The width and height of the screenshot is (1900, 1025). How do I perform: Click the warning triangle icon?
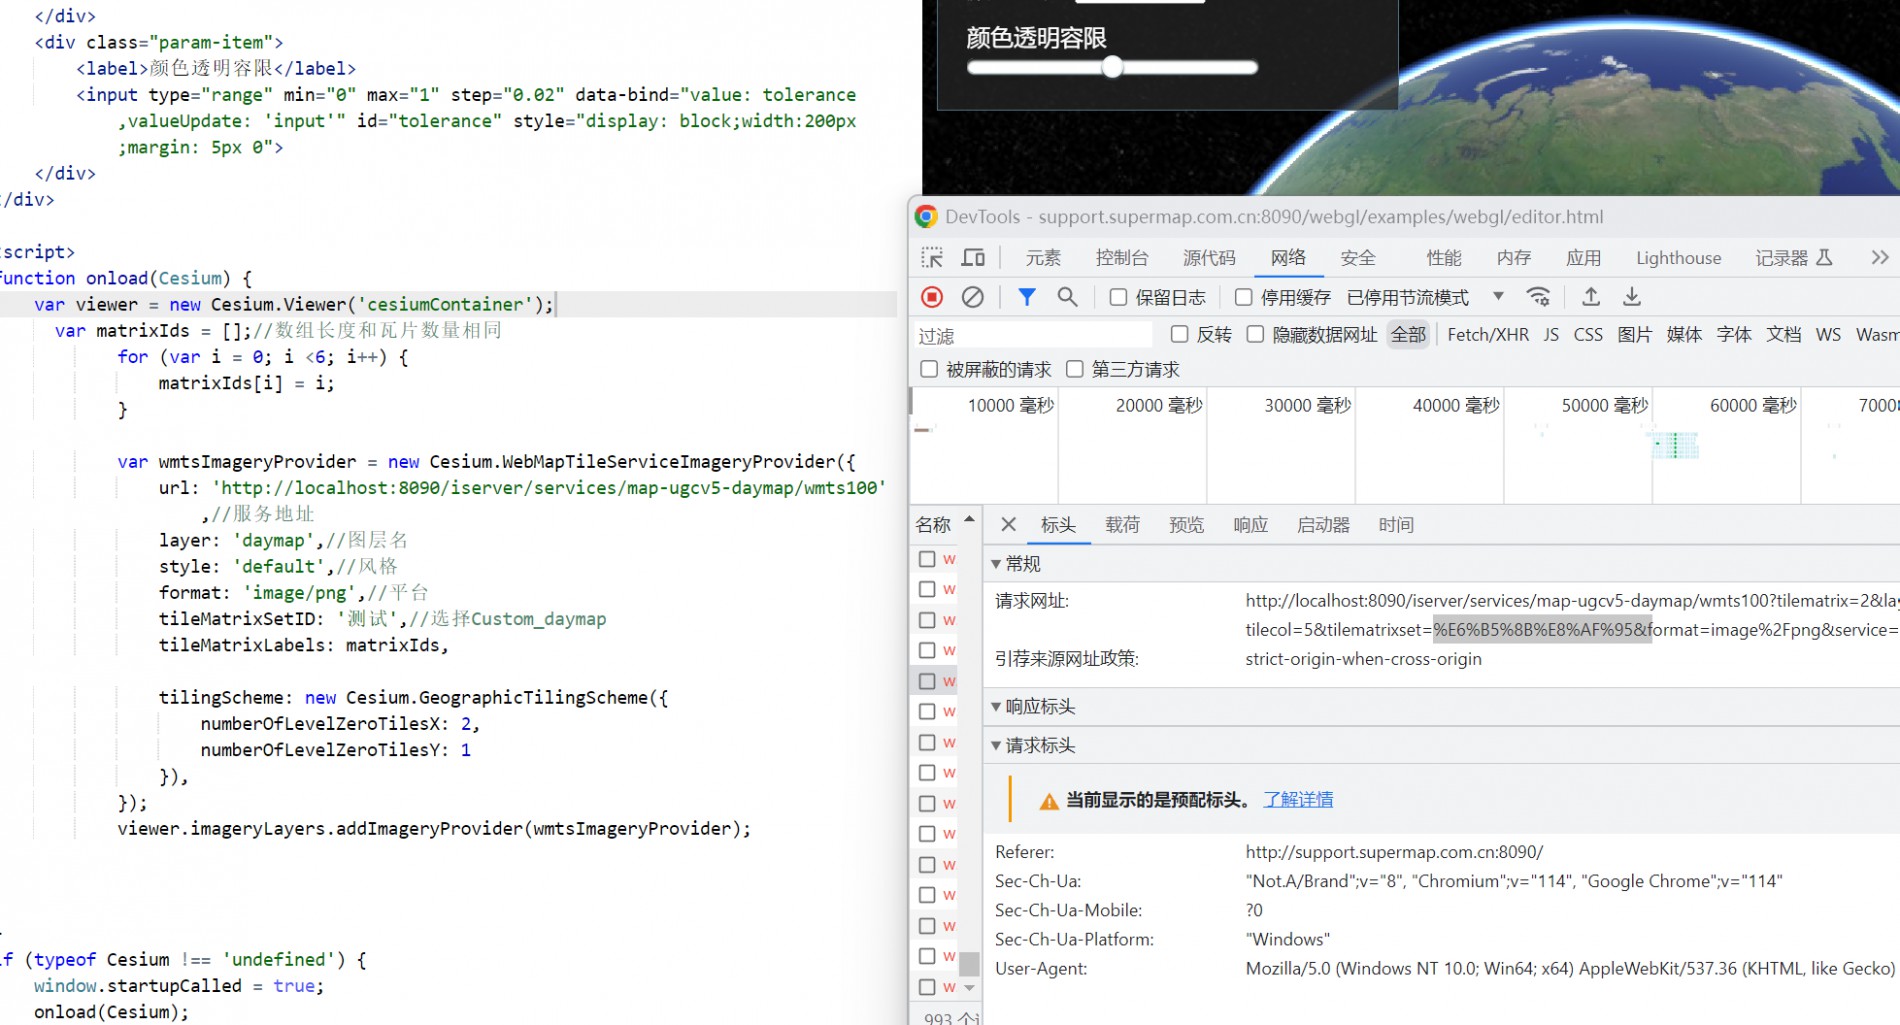[x=1048, y=801]
